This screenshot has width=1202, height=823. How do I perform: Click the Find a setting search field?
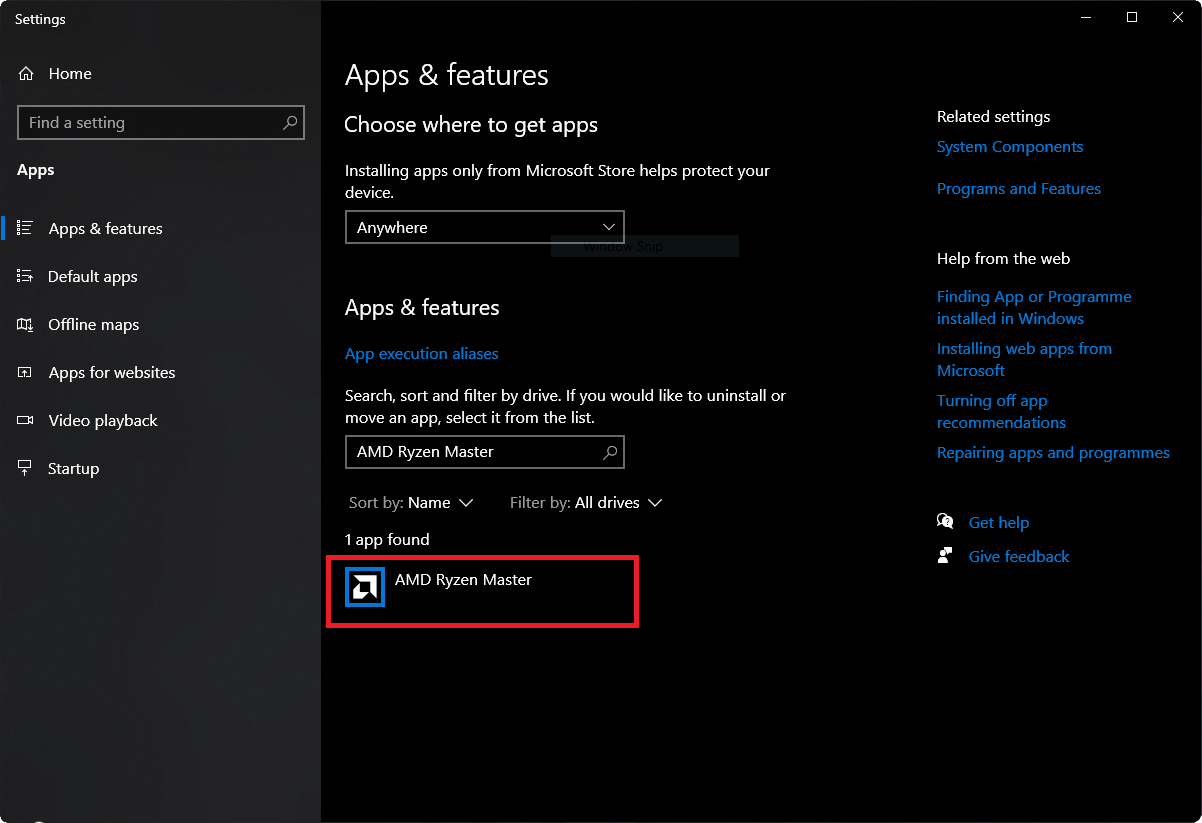point(161,123)
